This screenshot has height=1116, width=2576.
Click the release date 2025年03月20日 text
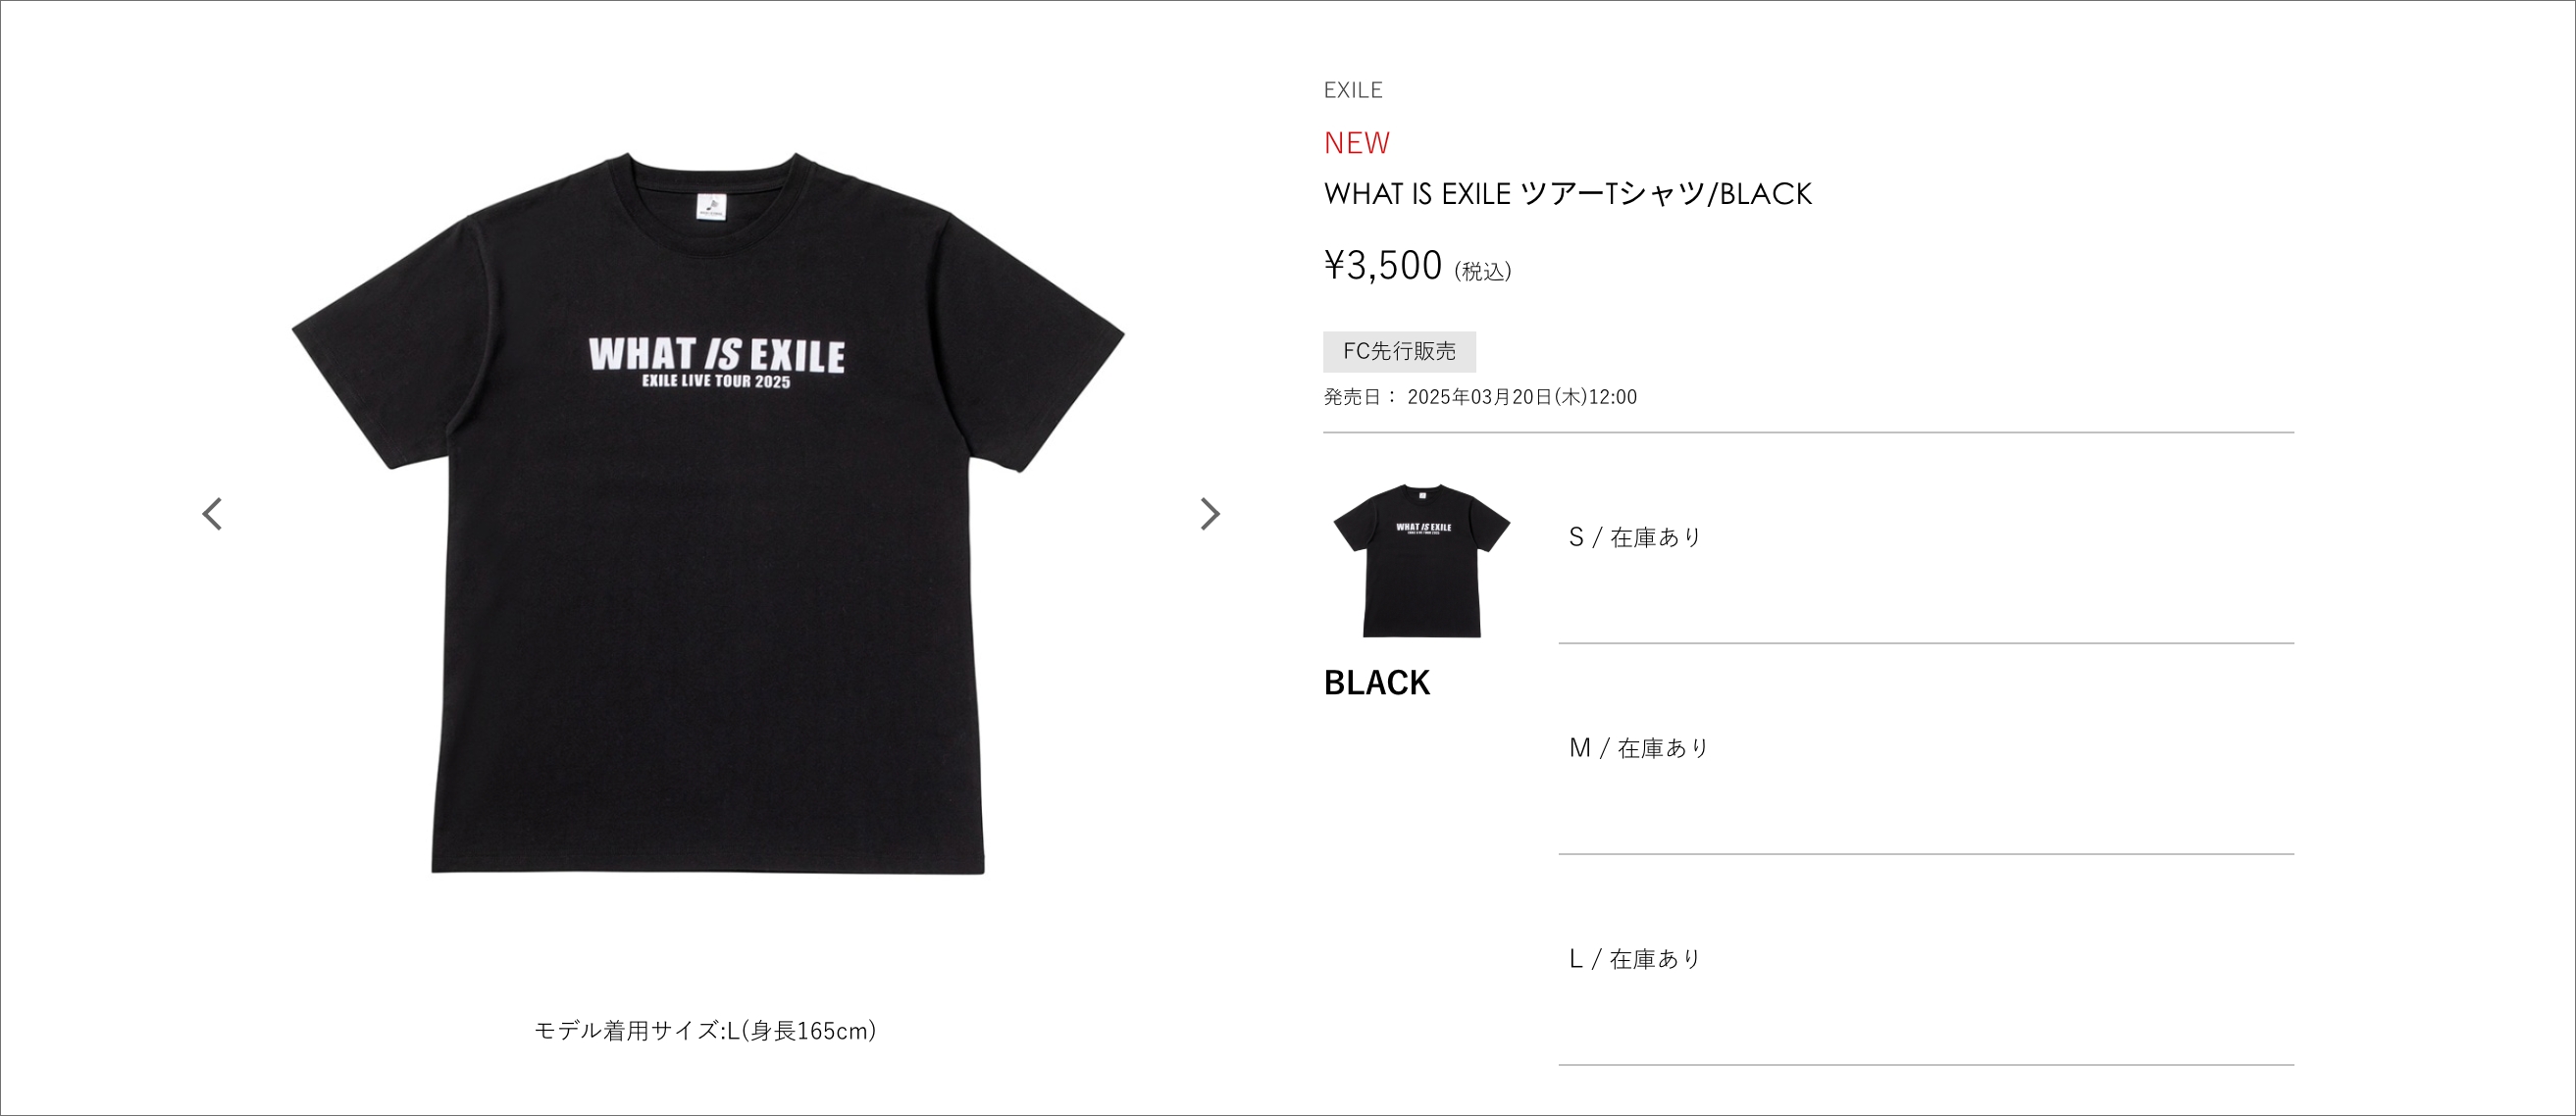1522,397
